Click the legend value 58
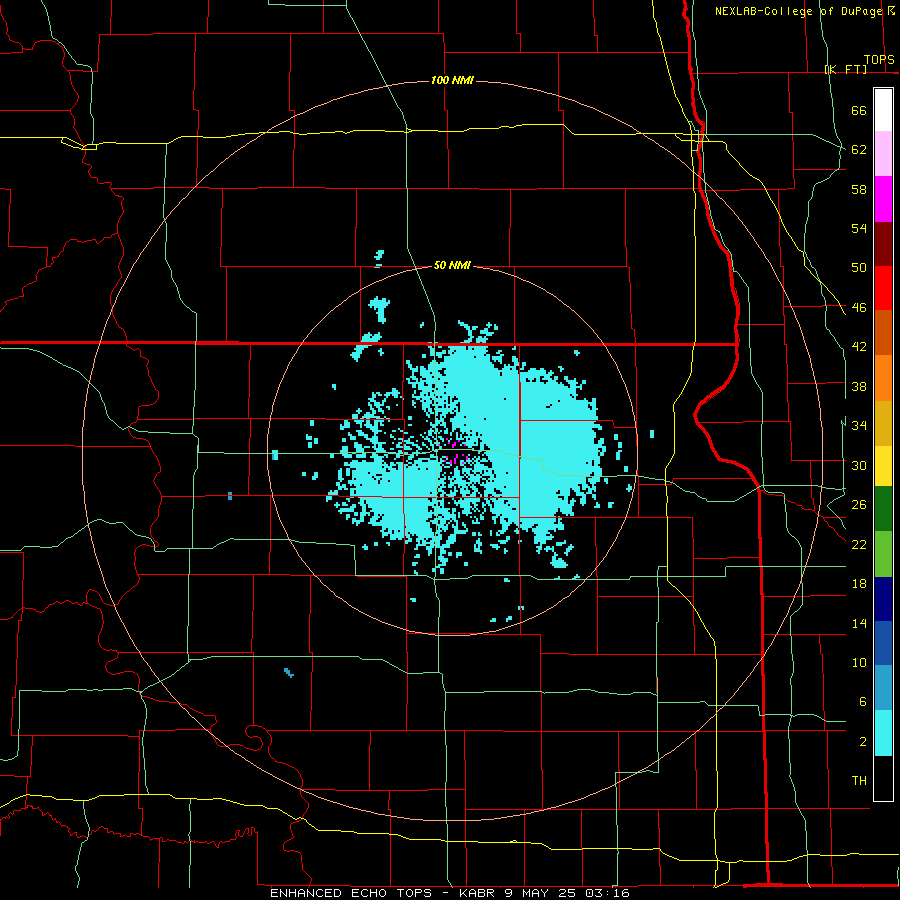 pyautogui.click(x=859, y=189)
